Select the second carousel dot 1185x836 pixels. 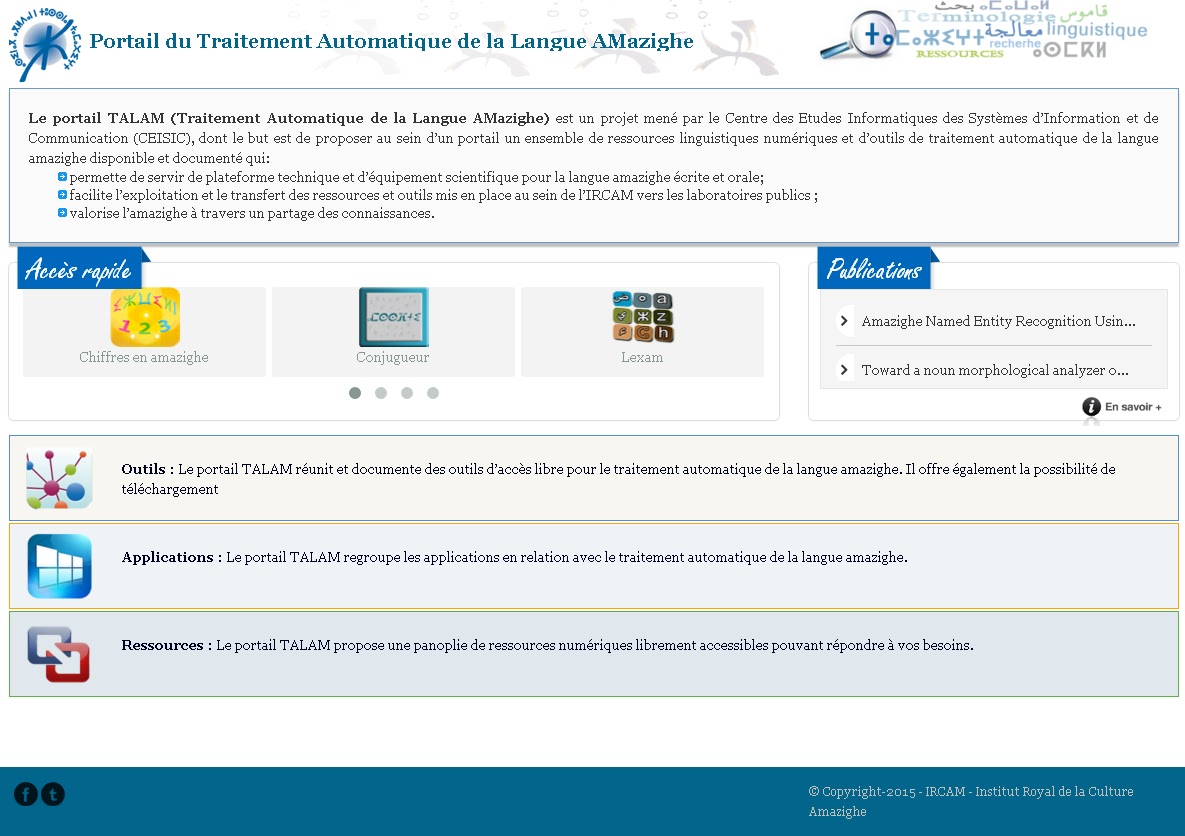coord(381,393)
